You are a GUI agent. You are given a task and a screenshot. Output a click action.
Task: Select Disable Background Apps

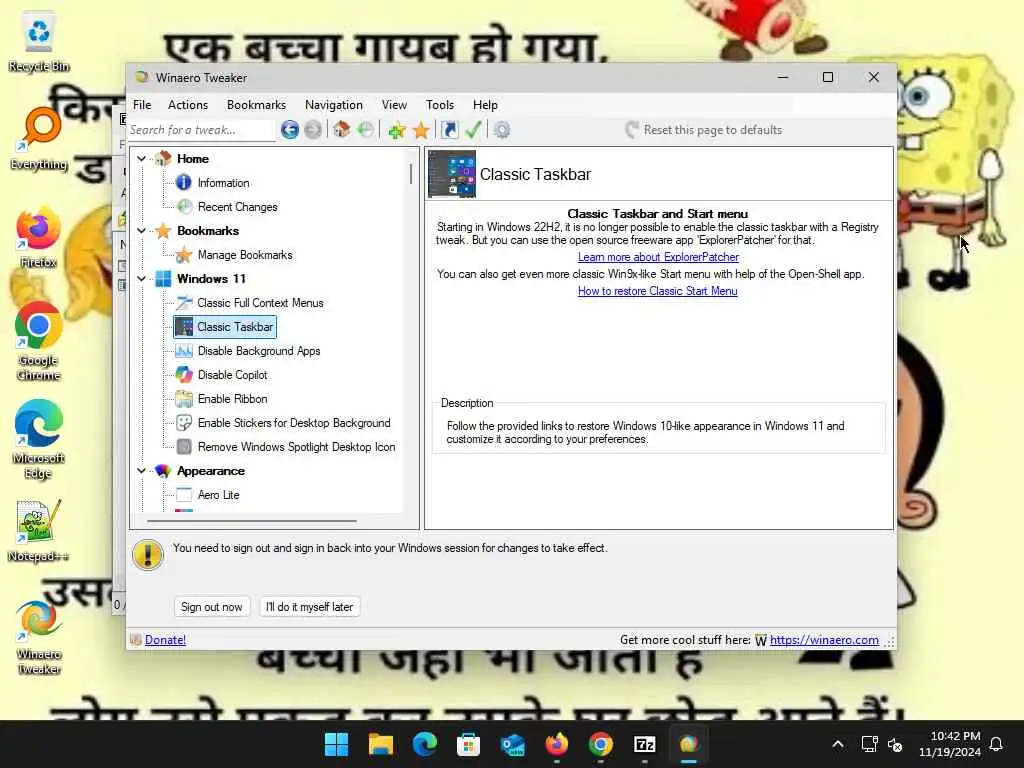coord(259,351)
